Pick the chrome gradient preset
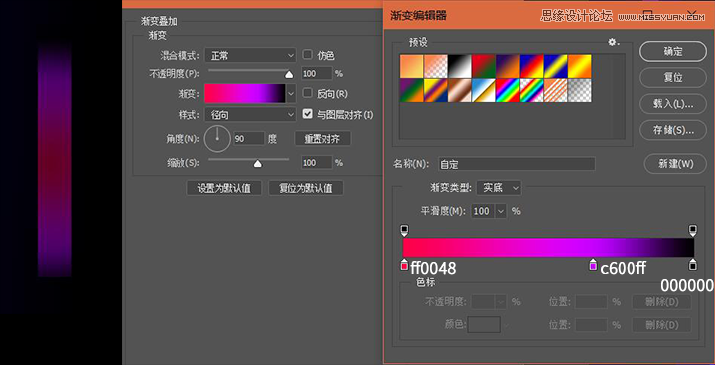This screenshot has height=365, width=715. [x=483, y=90]
